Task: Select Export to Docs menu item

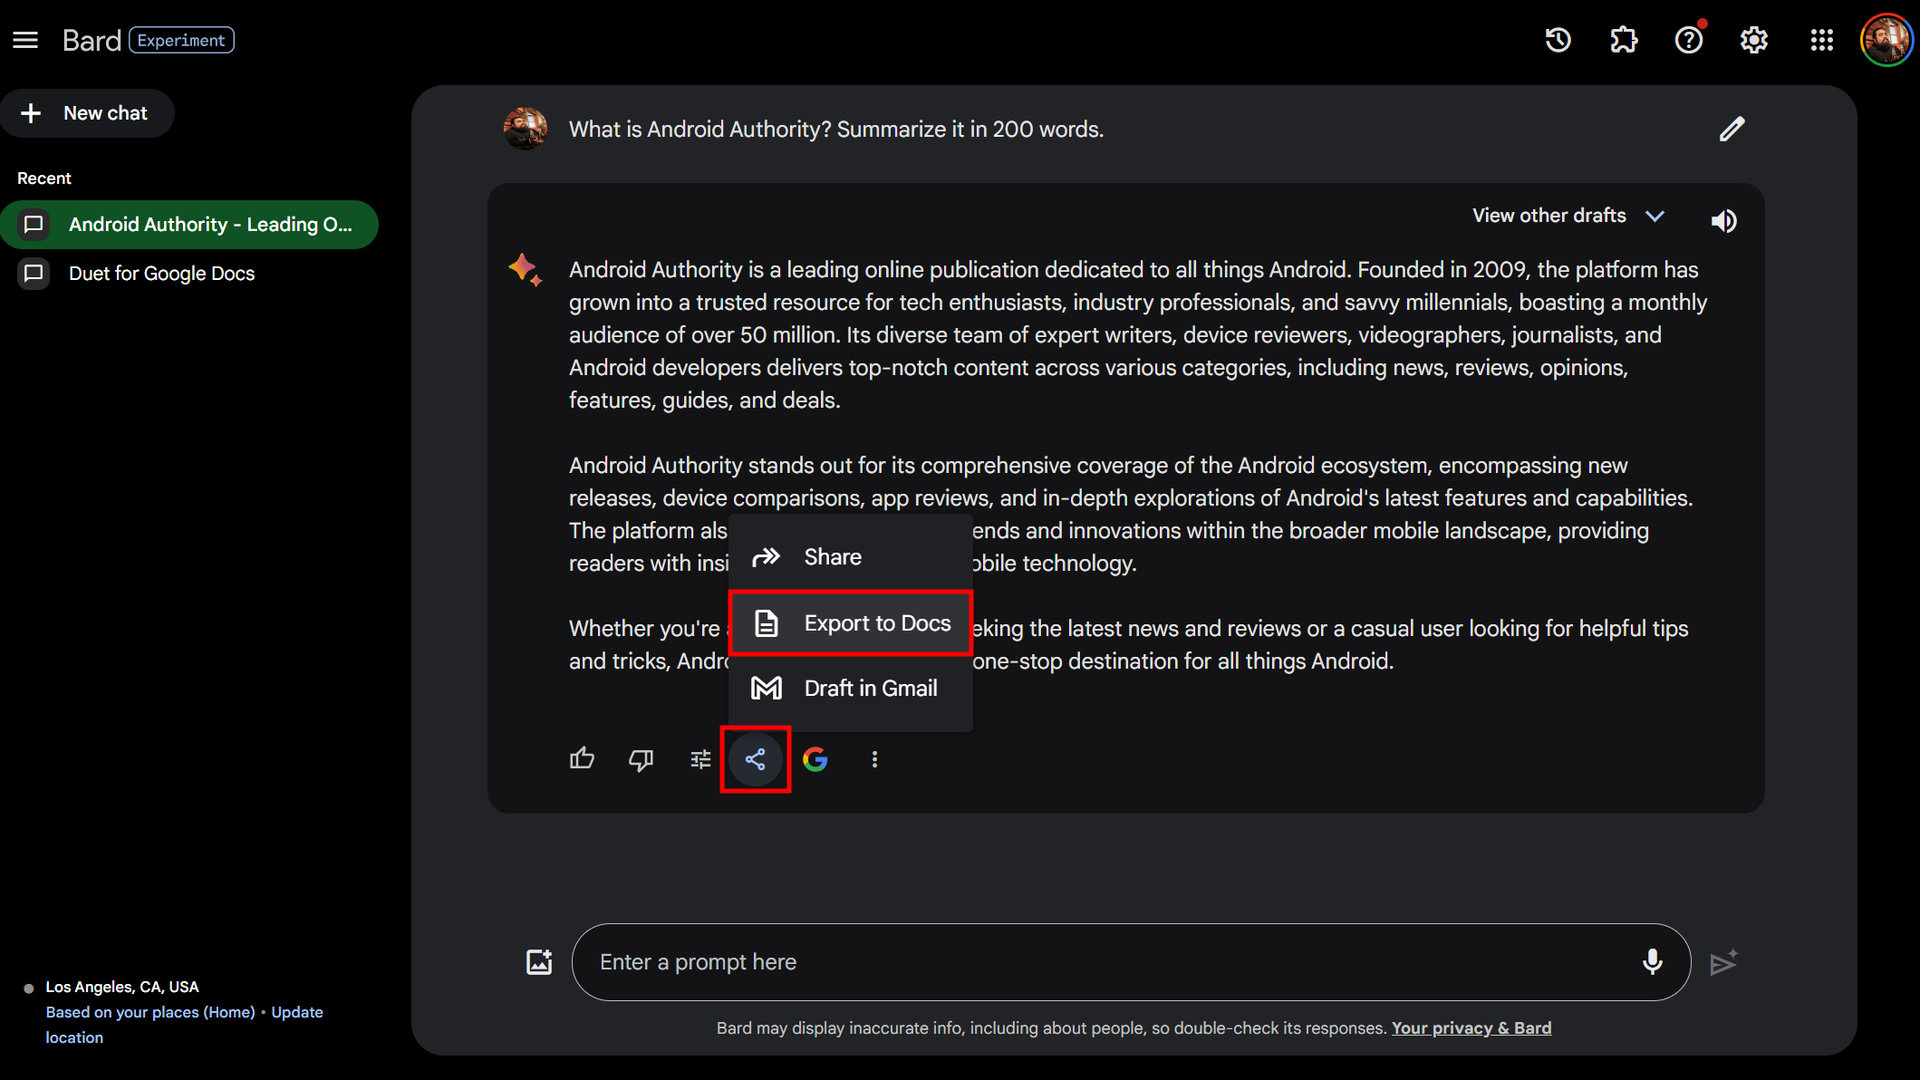Action: pos(851,623)
